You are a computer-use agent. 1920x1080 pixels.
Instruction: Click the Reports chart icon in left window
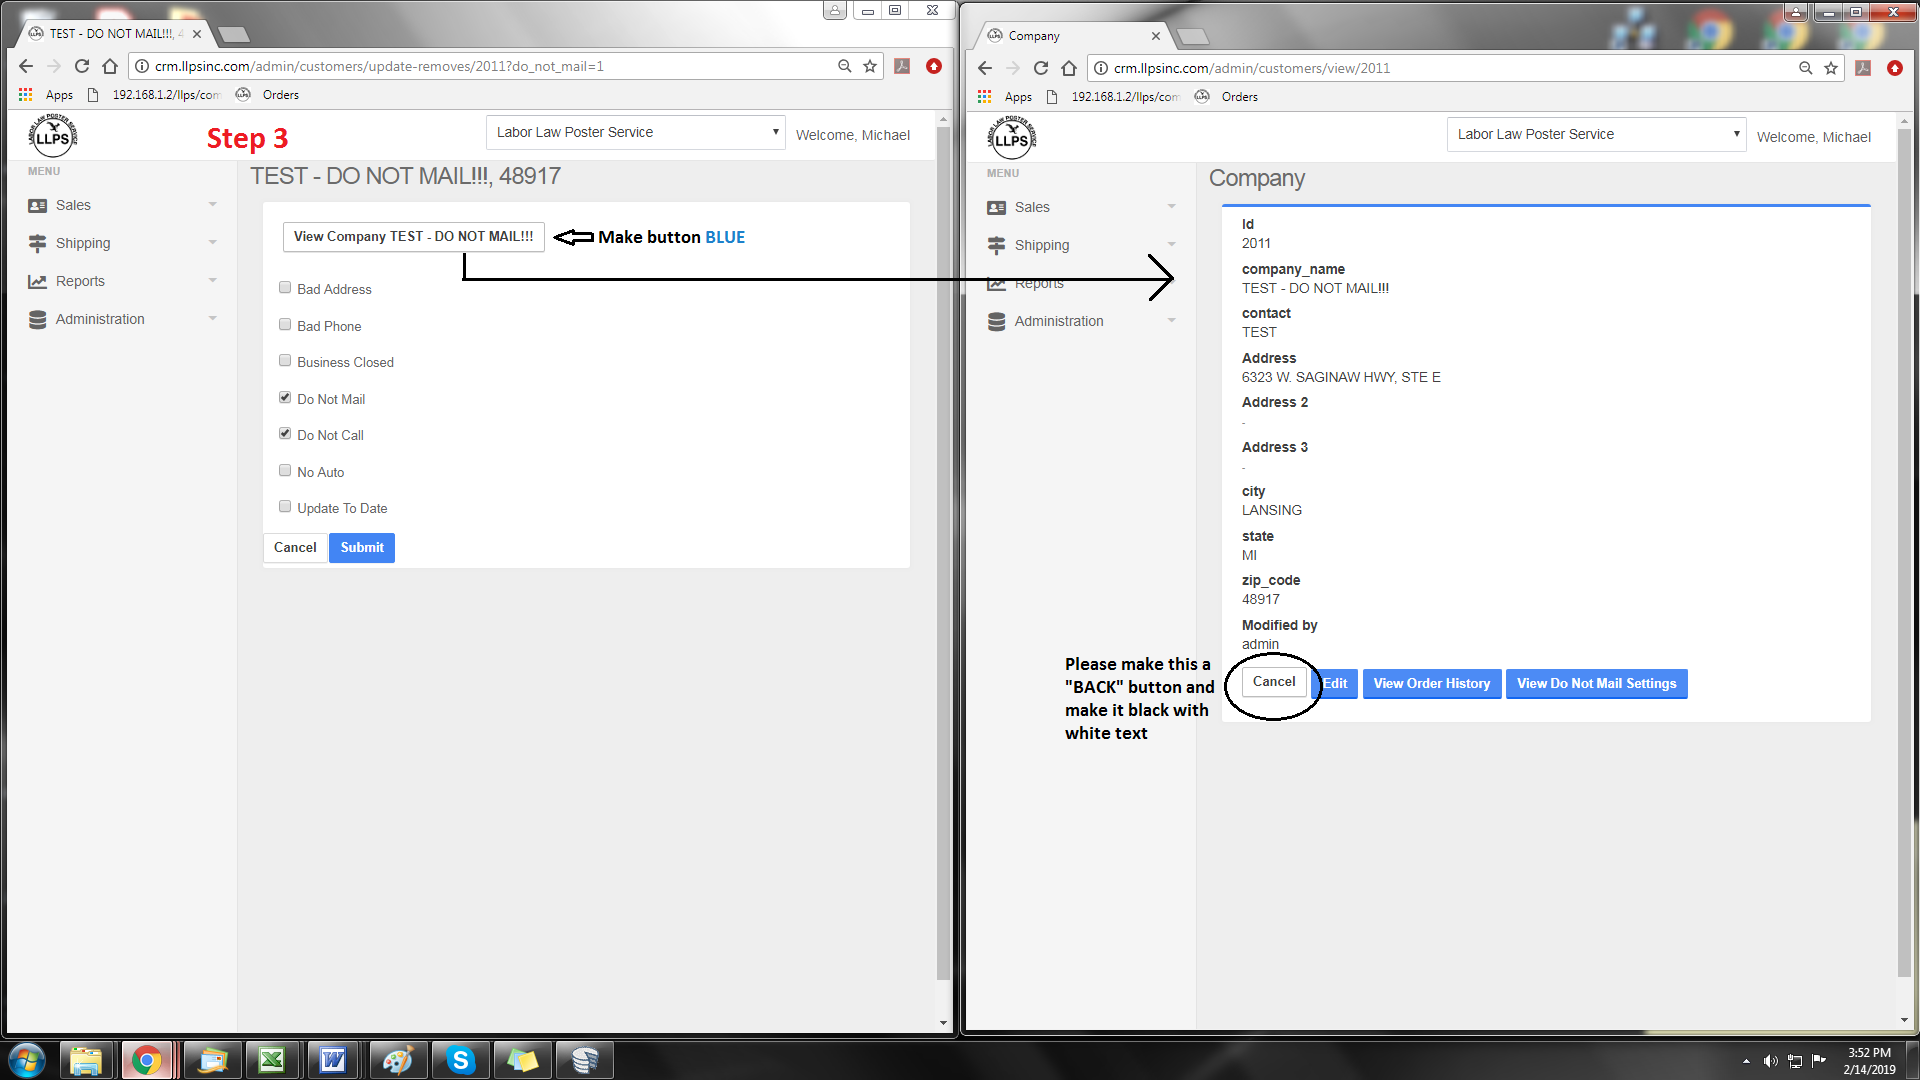(38, 282)
